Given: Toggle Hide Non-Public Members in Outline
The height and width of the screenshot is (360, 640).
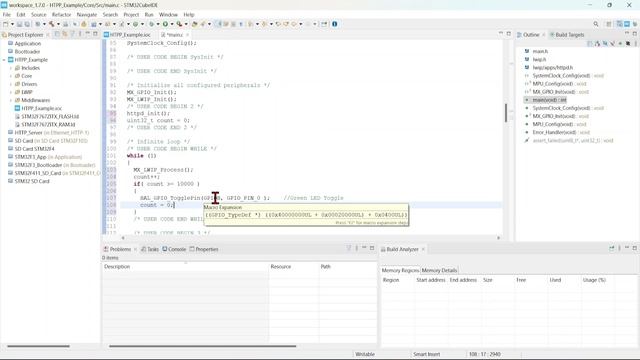Looking at the screenshot, I should coord(620,43).
